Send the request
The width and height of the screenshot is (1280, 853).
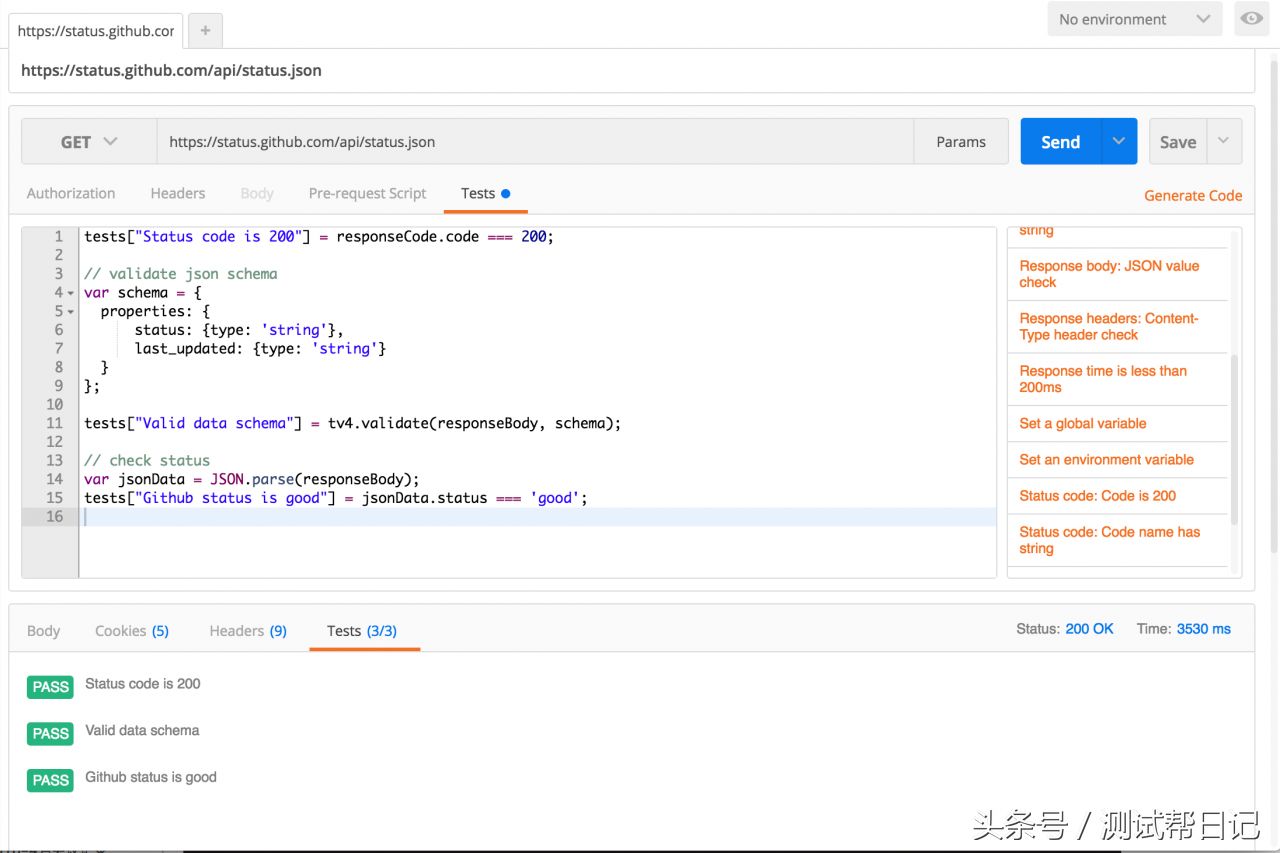tap(1061, 142)
